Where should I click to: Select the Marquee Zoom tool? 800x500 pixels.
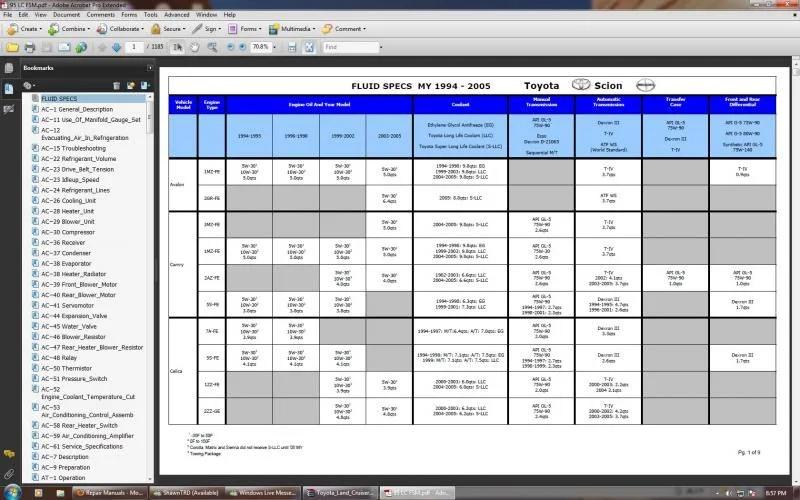coord(212,47)
